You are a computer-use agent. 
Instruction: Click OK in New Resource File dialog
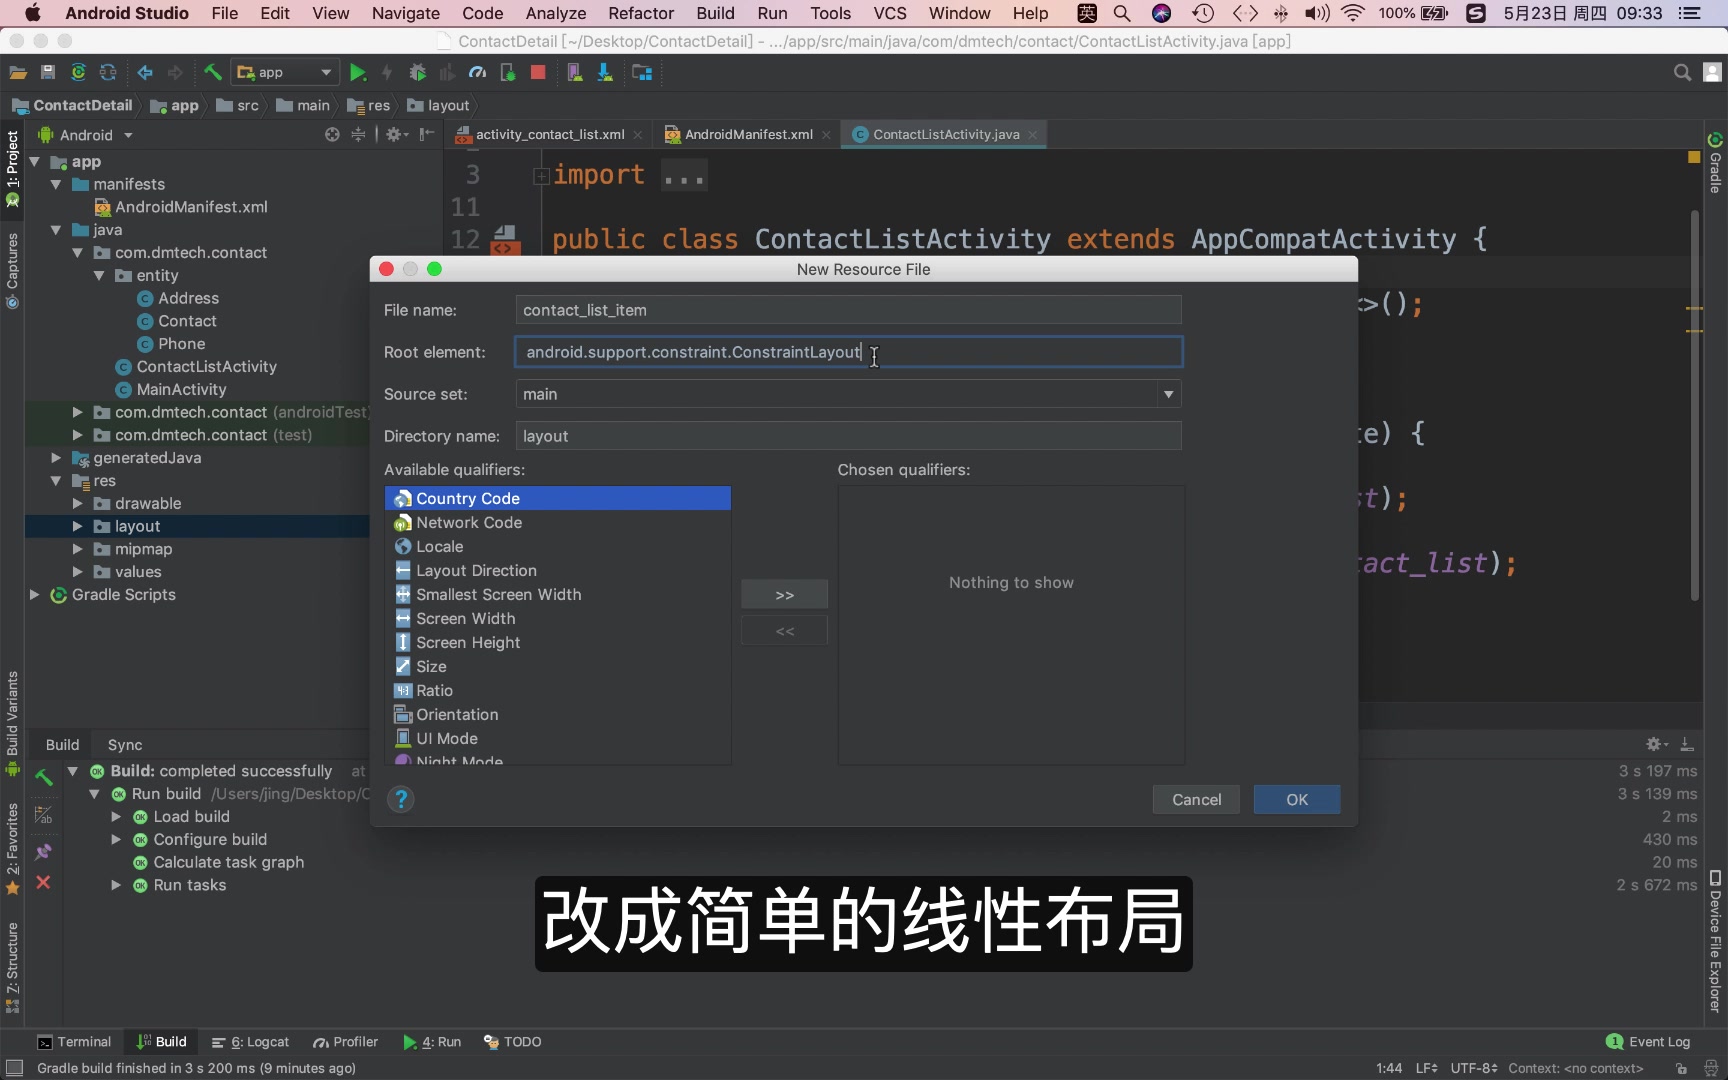pyautogui.click(x=1297, y=799)
